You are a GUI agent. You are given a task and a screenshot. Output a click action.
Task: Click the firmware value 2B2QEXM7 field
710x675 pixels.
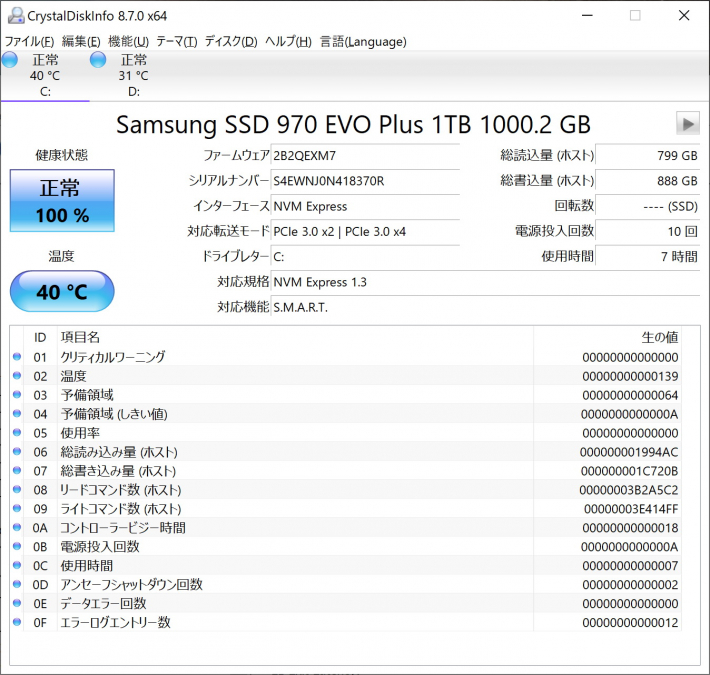point(365,156)
